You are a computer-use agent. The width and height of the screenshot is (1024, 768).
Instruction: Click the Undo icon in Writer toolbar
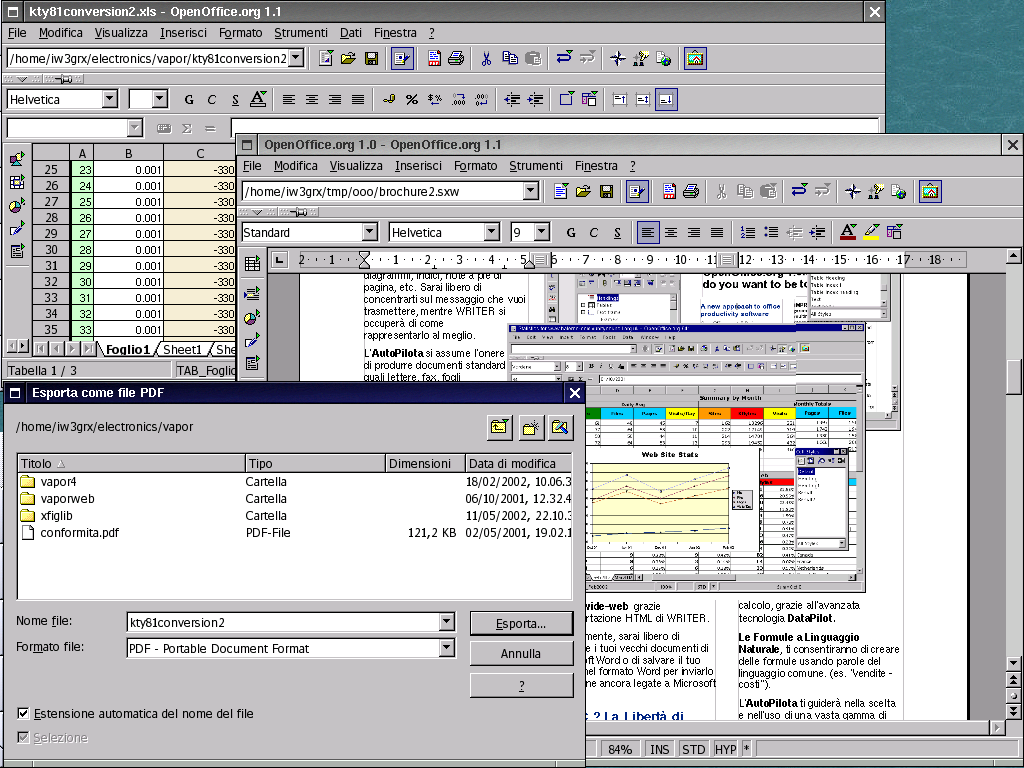[x=799, y=191]
